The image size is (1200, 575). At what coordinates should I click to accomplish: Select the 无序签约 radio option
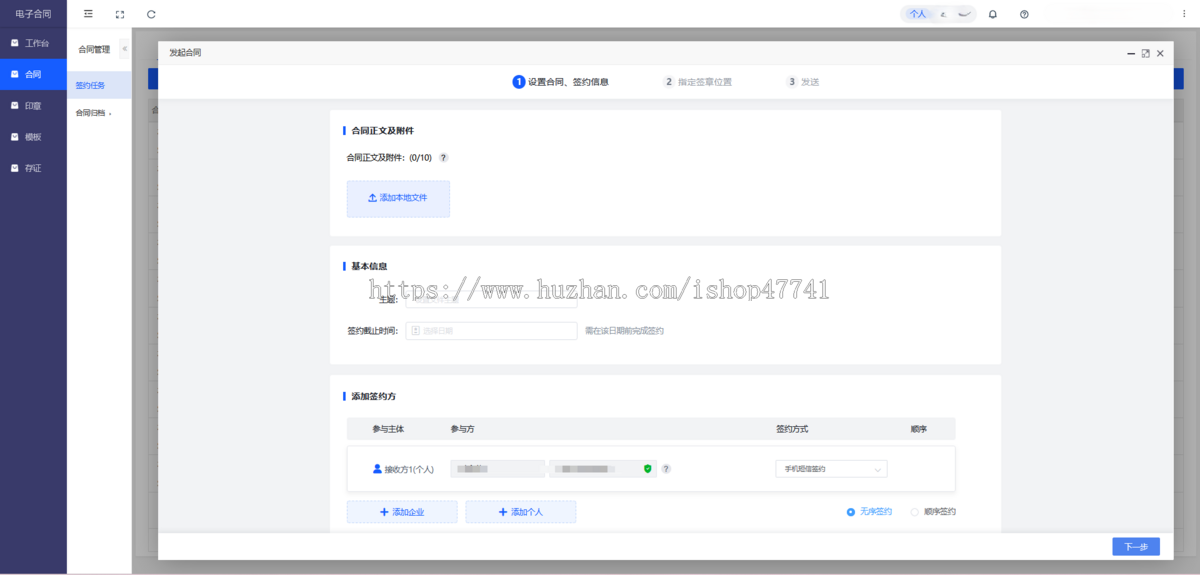click(x=869, y=512)
